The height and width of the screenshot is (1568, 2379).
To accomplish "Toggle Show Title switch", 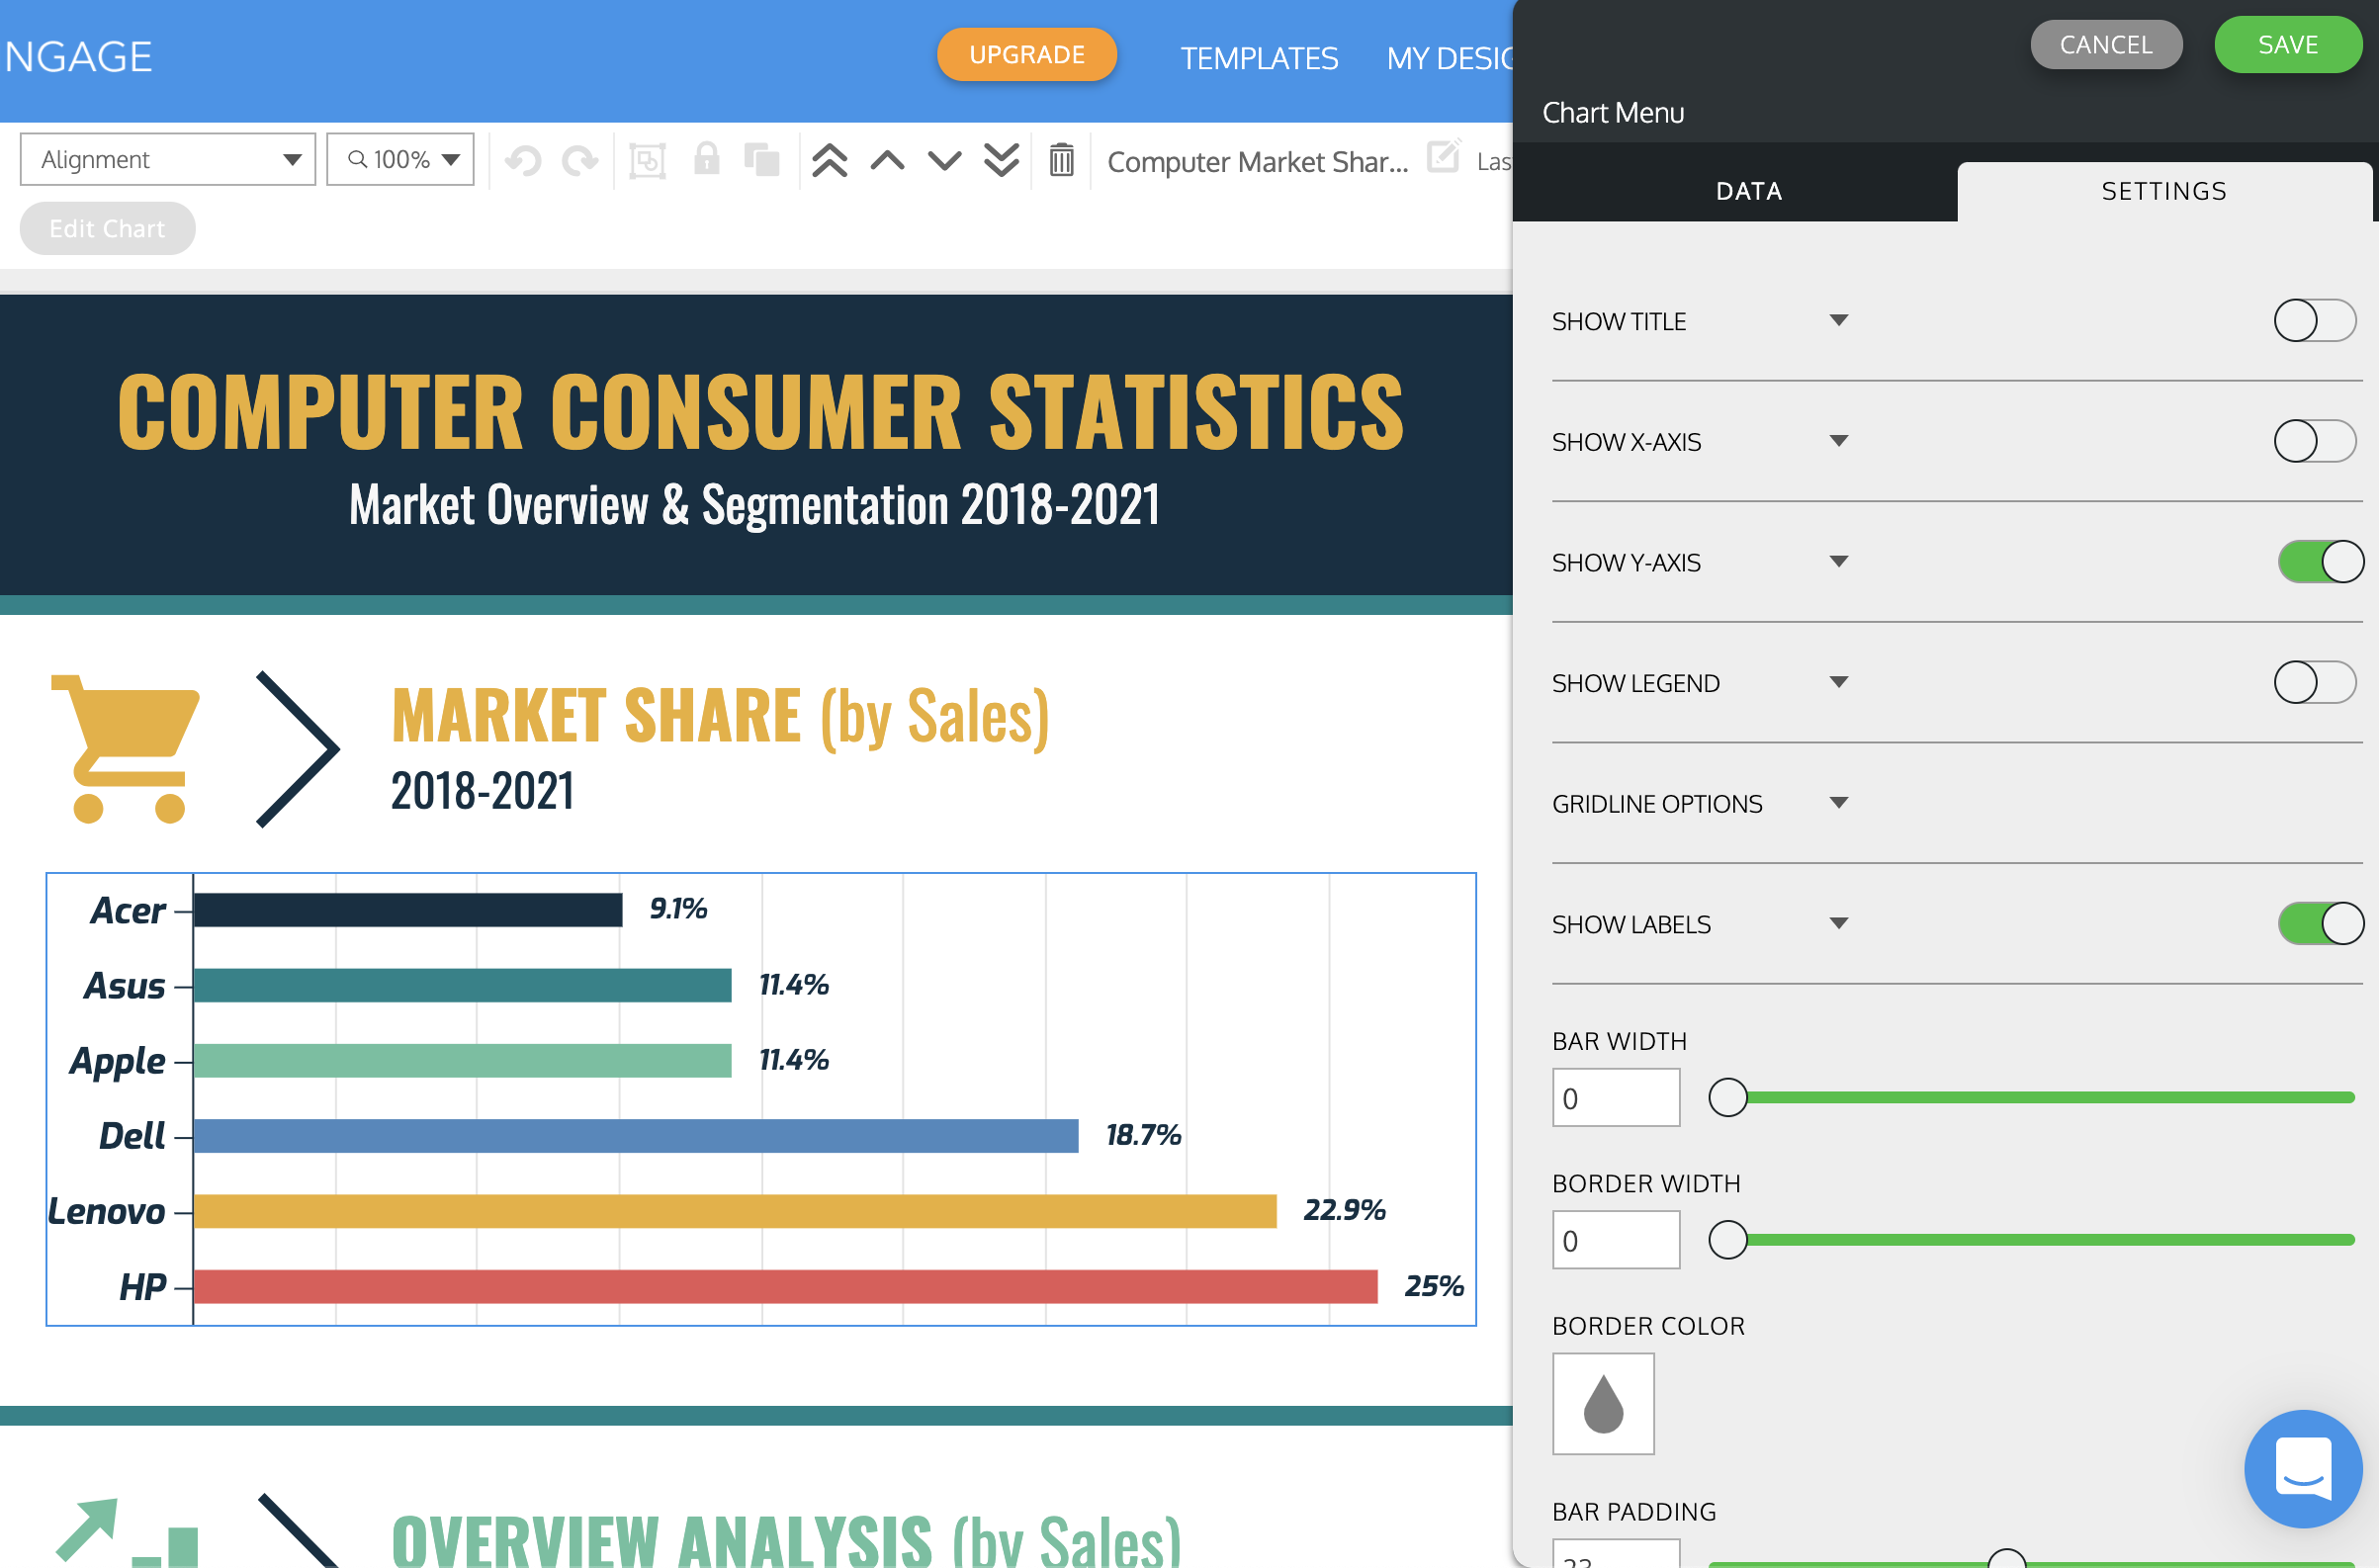I will [2314, 321].
